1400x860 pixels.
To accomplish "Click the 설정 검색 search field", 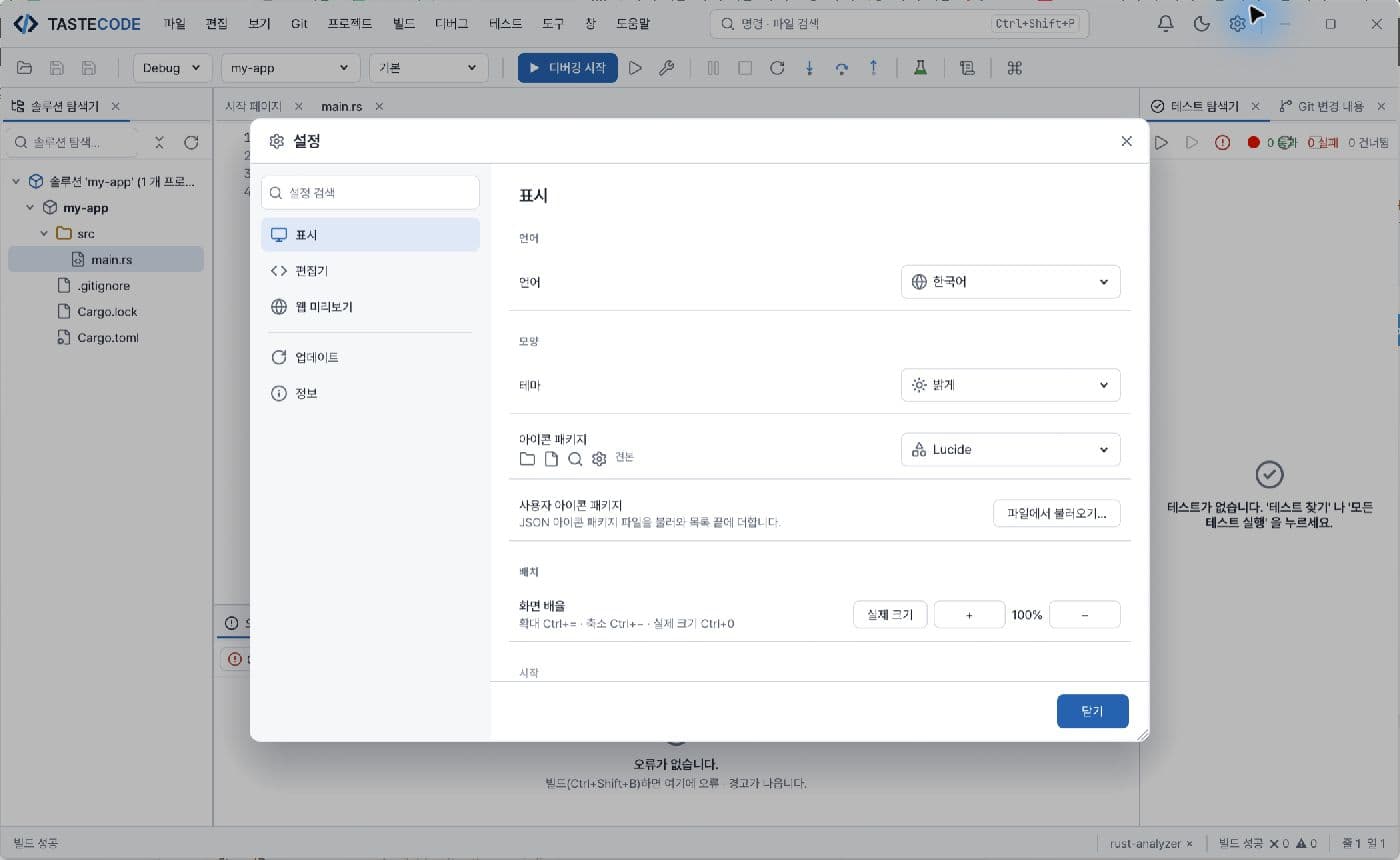I will 370,193.
